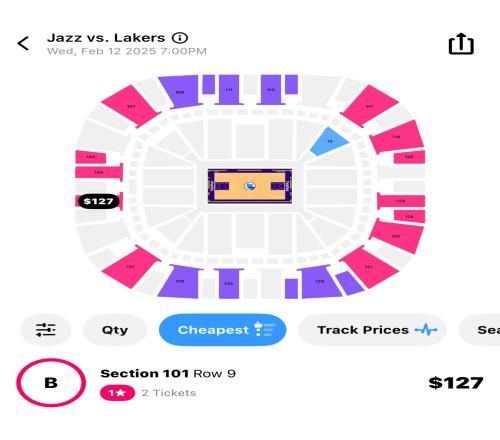The height and width of the screenshot is (440, 500).
Task: Select the circled B deal score badge
Action: (51, 382)
